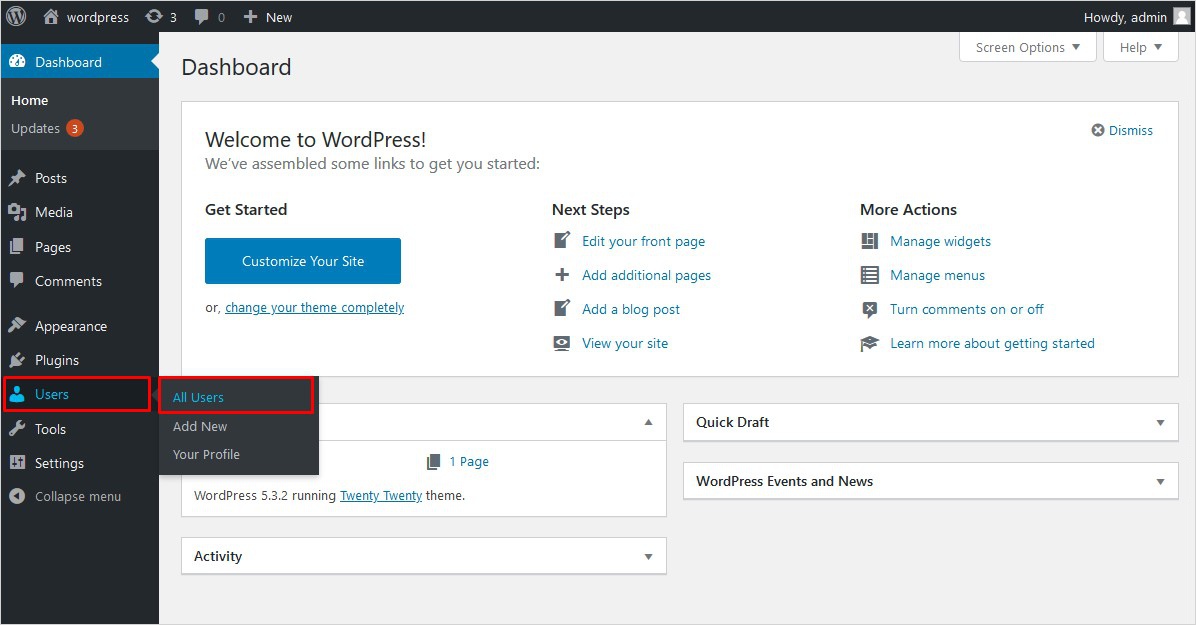
Task: Collapse the sidebar menu
Action: coord(77,496)
